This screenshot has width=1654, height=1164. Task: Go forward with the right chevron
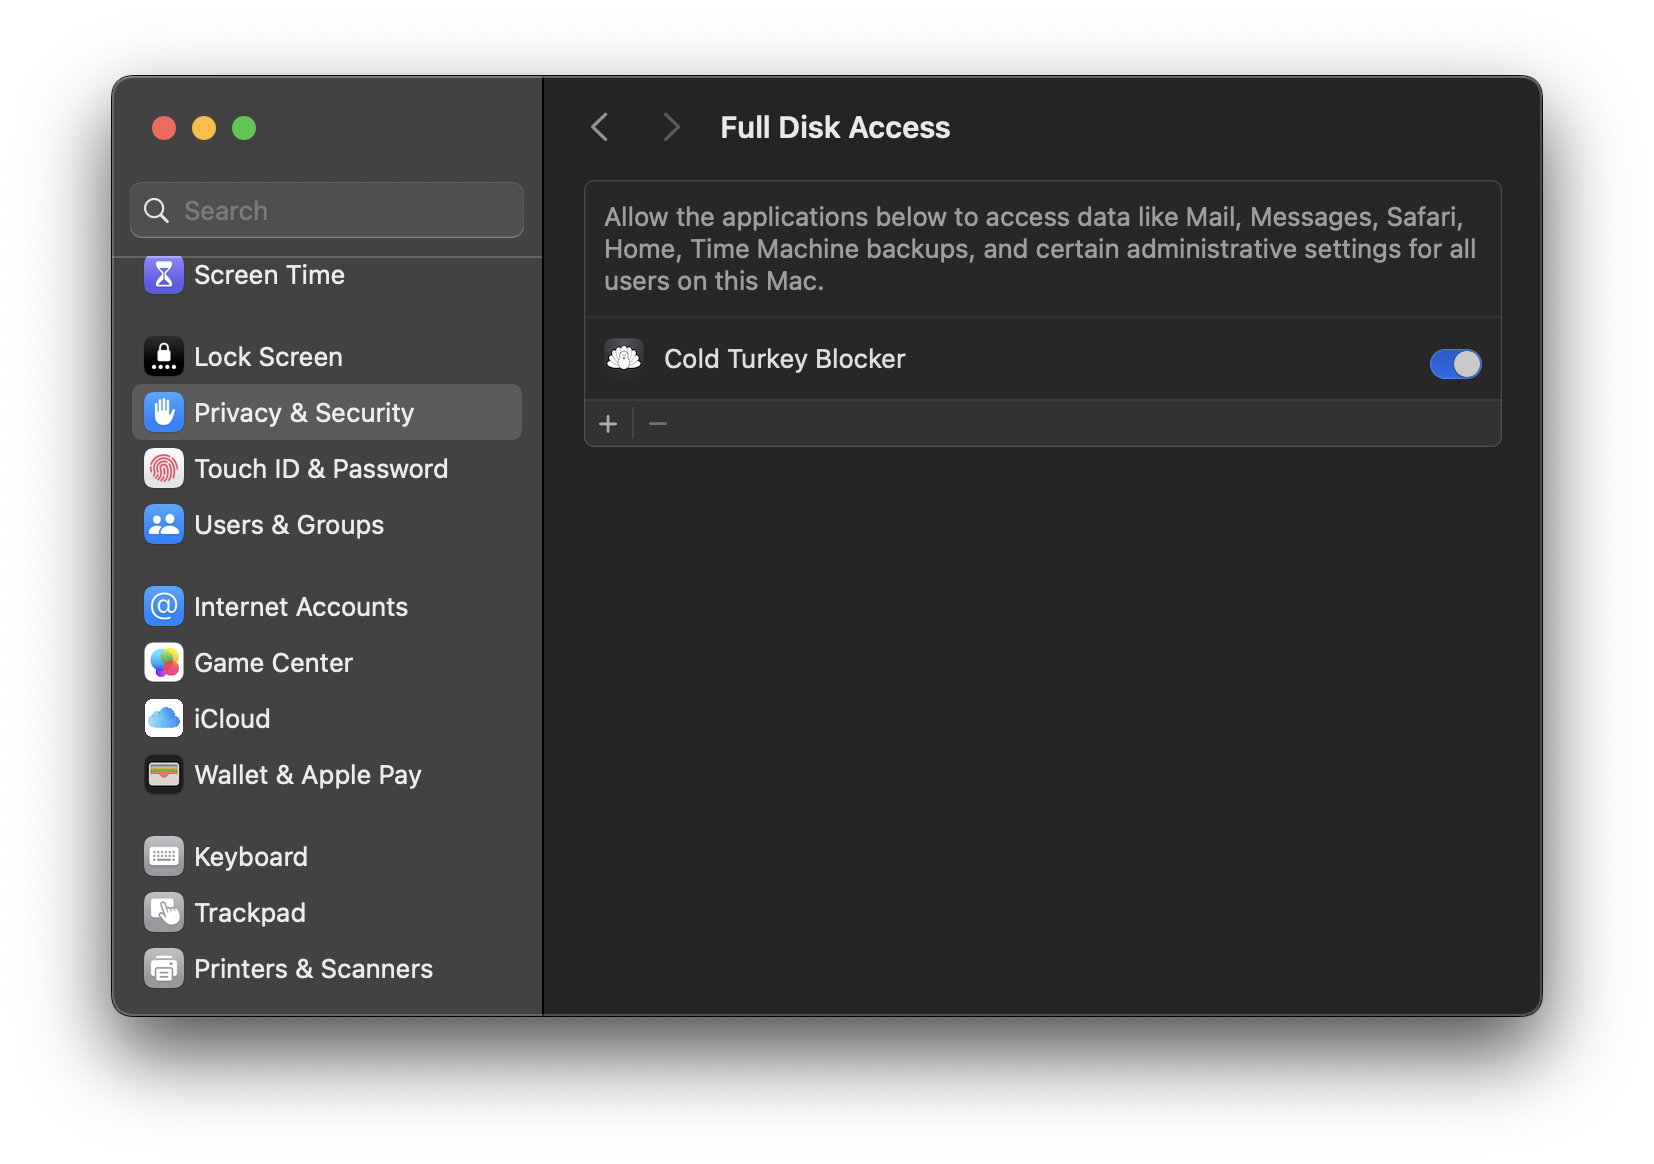point(671,127)
